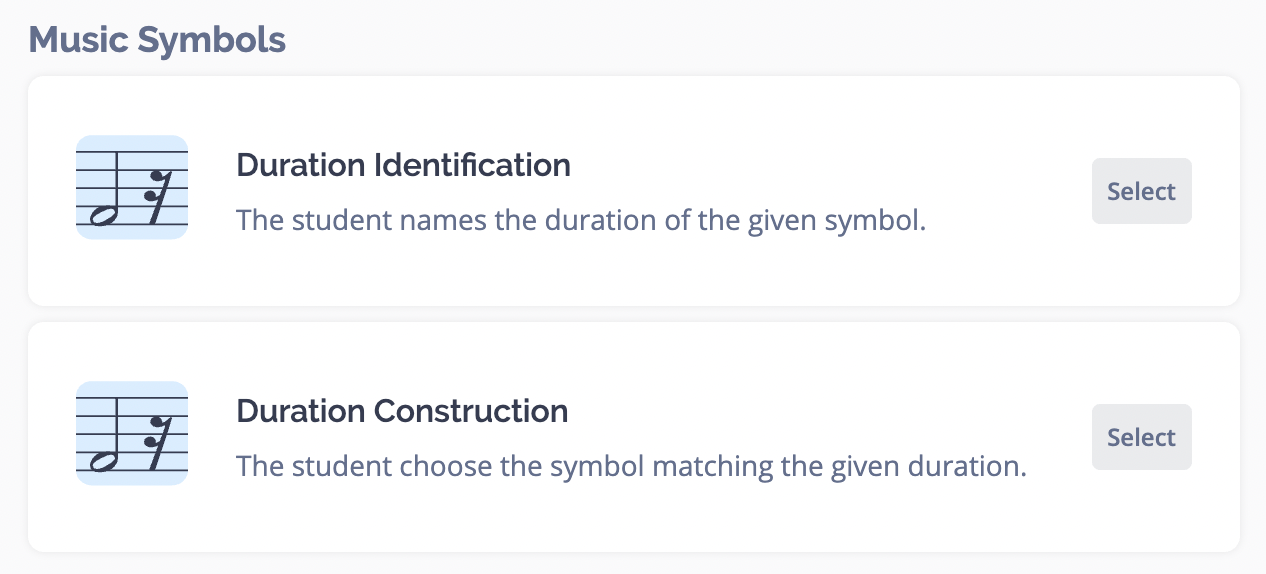
Task: Click the word 'Identification' in the first card title
Action: point(473,165)
